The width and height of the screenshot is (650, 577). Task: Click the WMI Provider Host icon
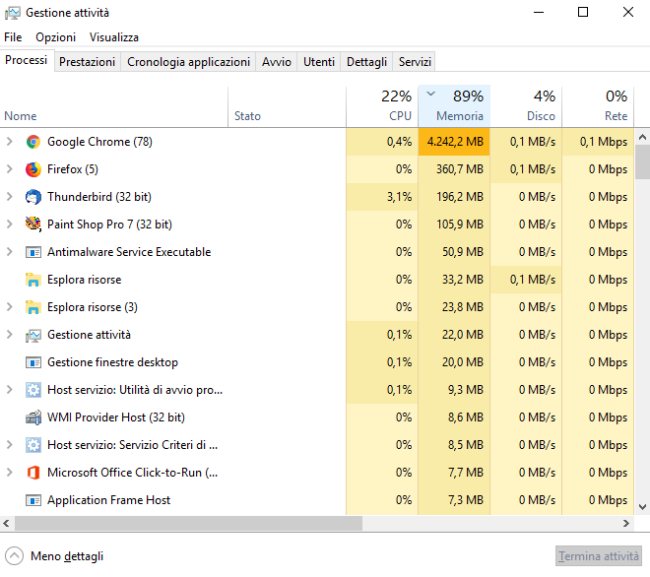[x=33, y=417]
